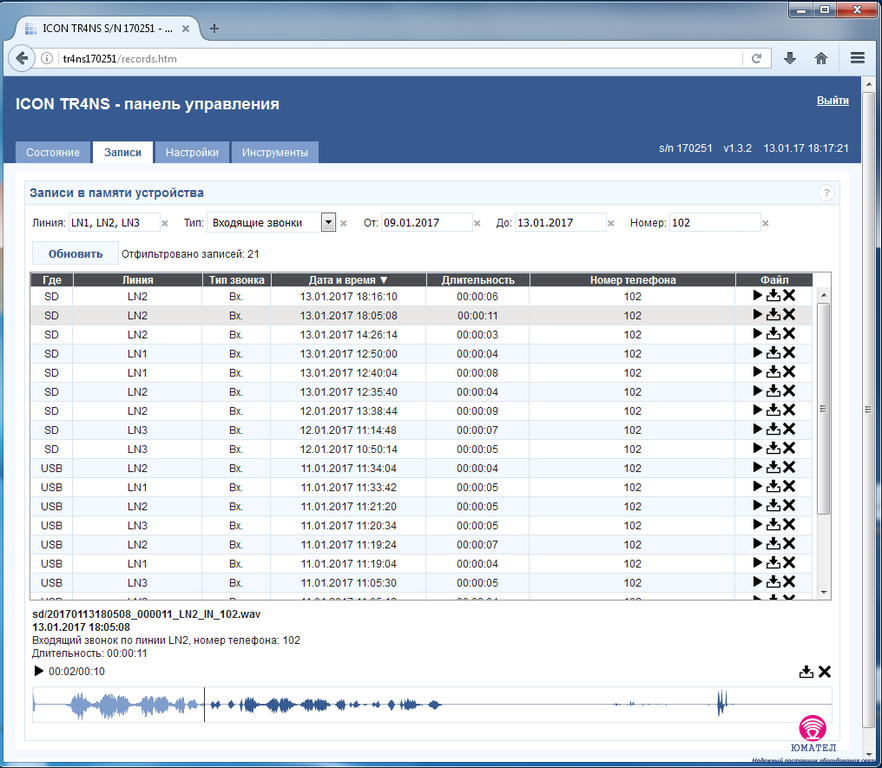Sort by the Где column header
The width and height of the screenshot is (882, 768).
click(x=52, y=280)
